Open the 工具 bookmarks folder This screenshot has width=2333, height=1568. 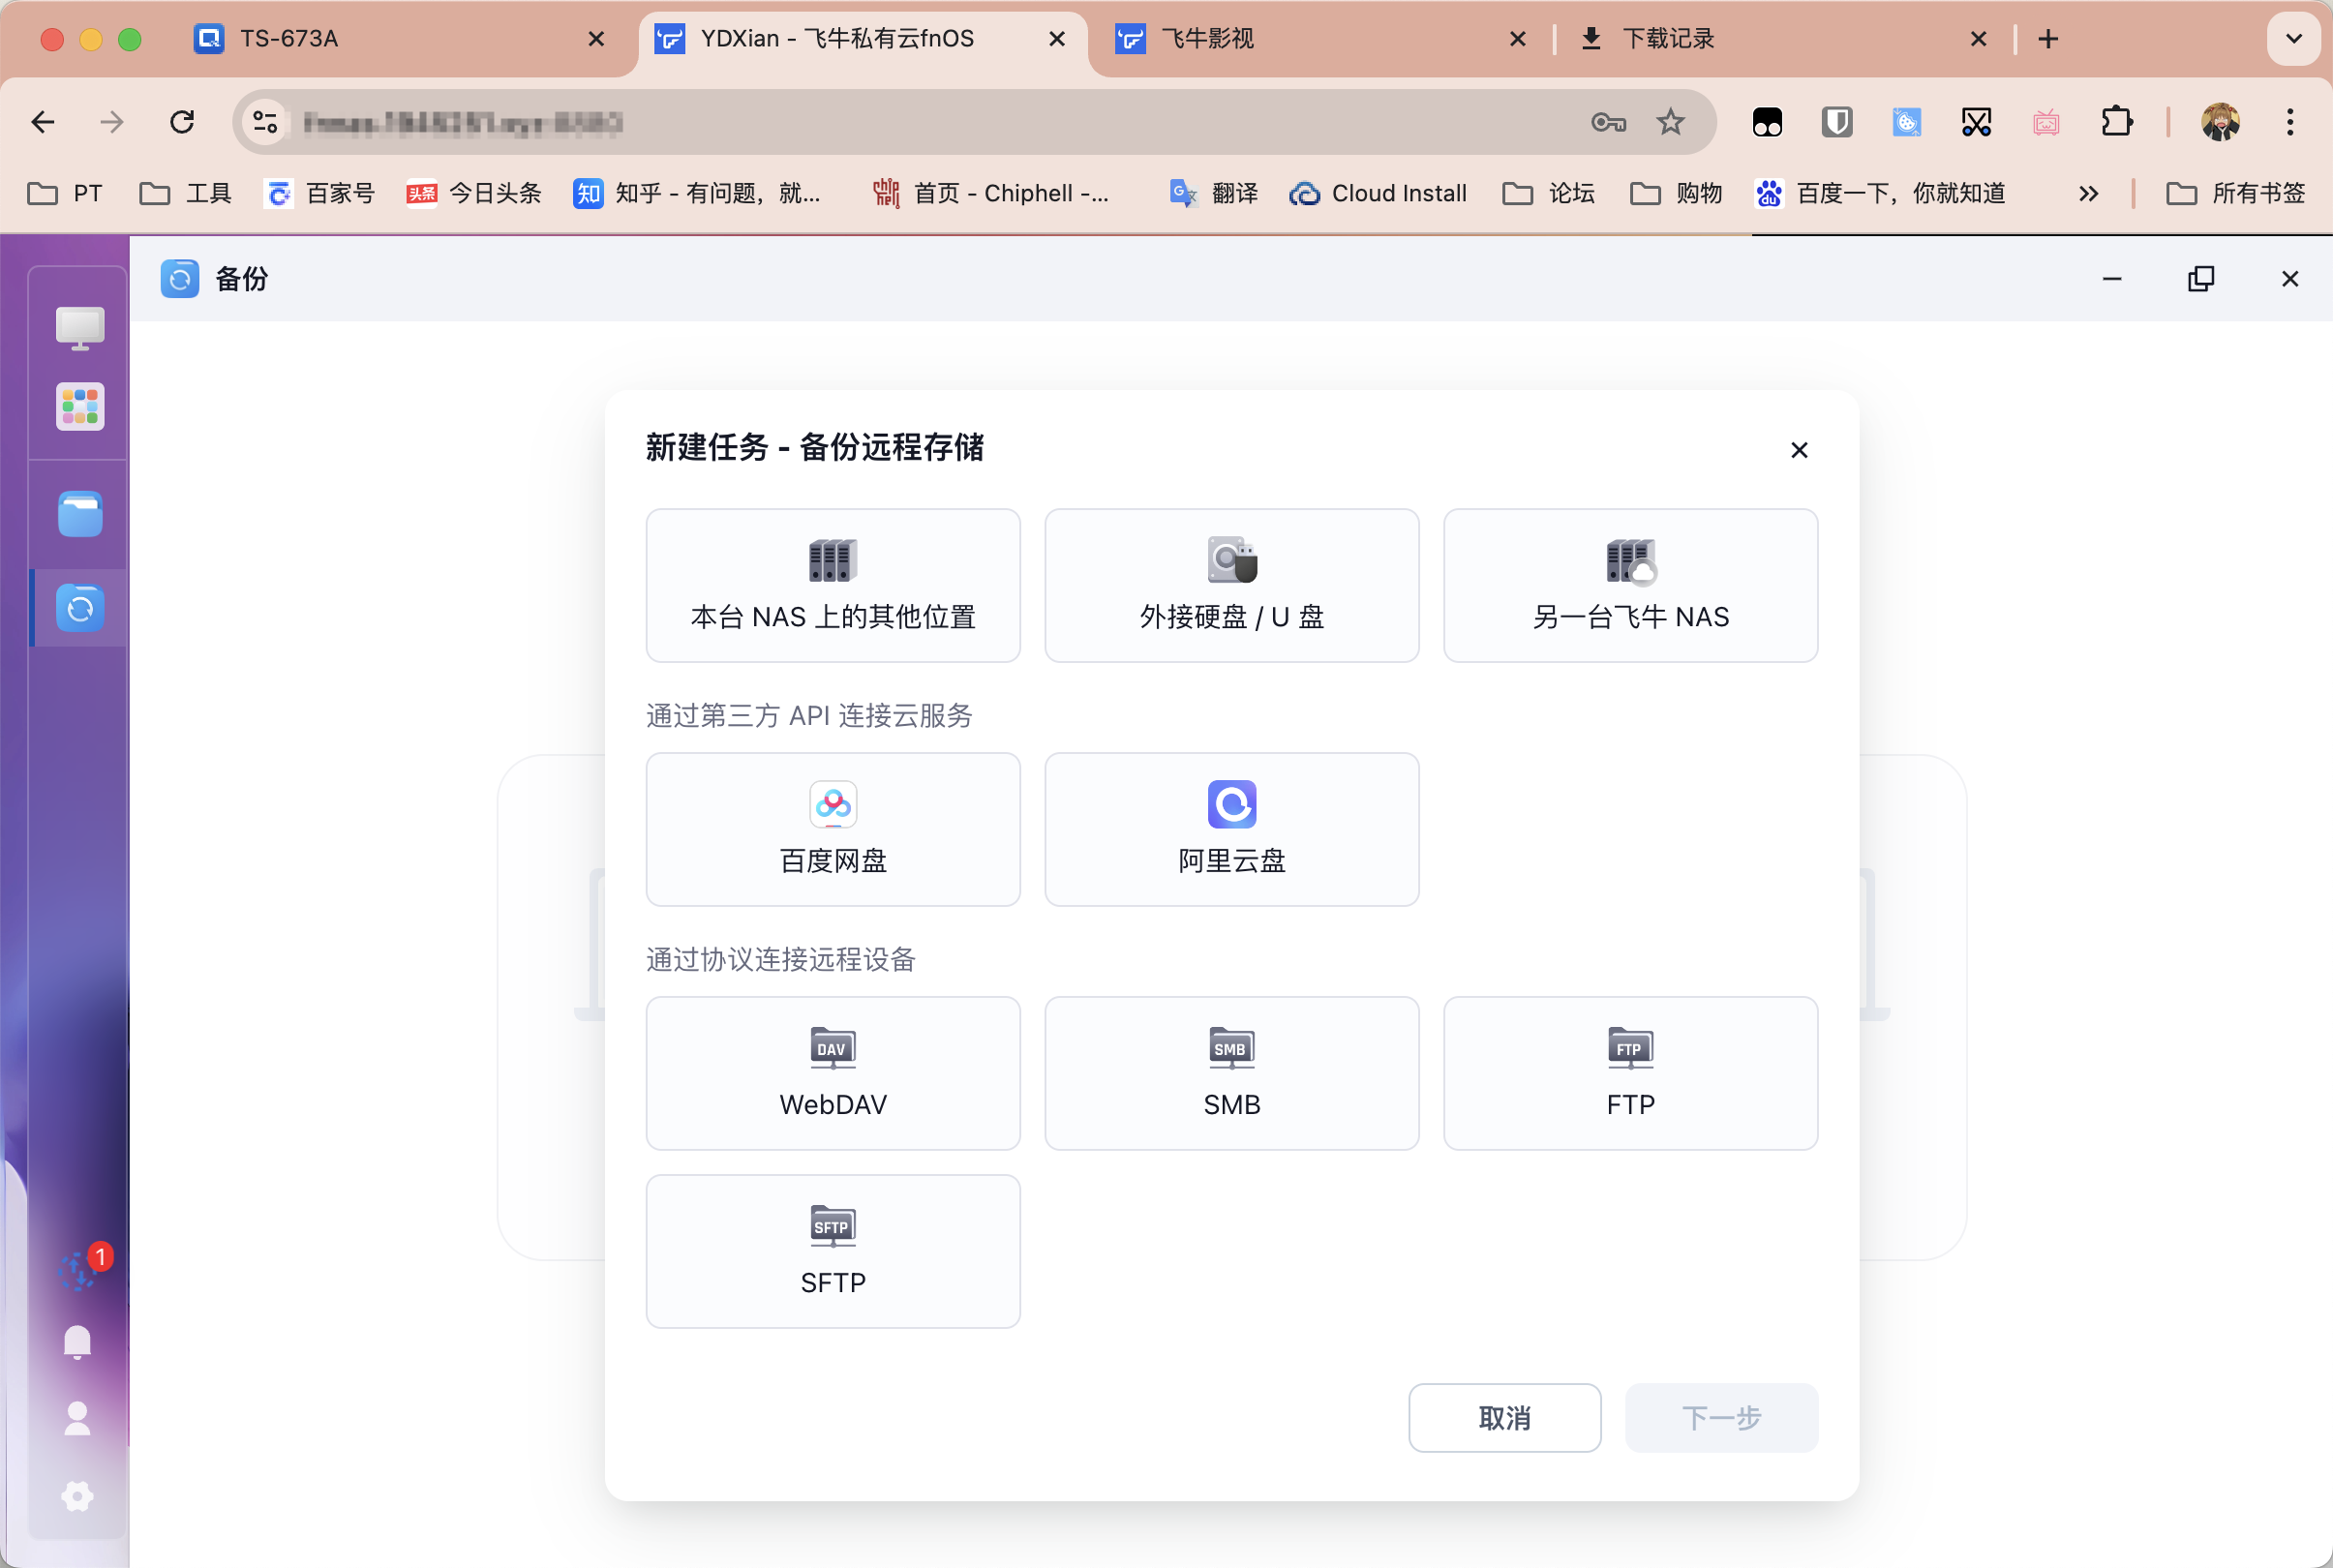click(x=186, y=193)
